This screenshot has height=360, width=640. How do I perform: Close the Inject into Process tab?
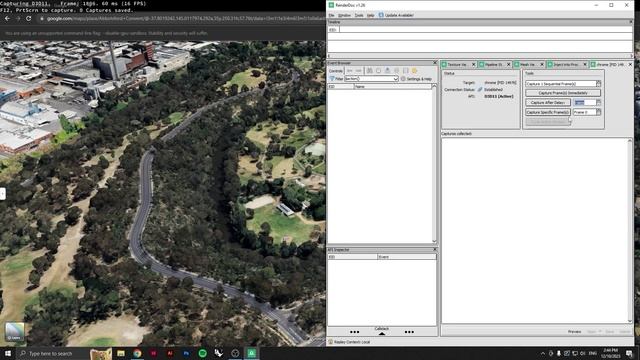point(585,64)
